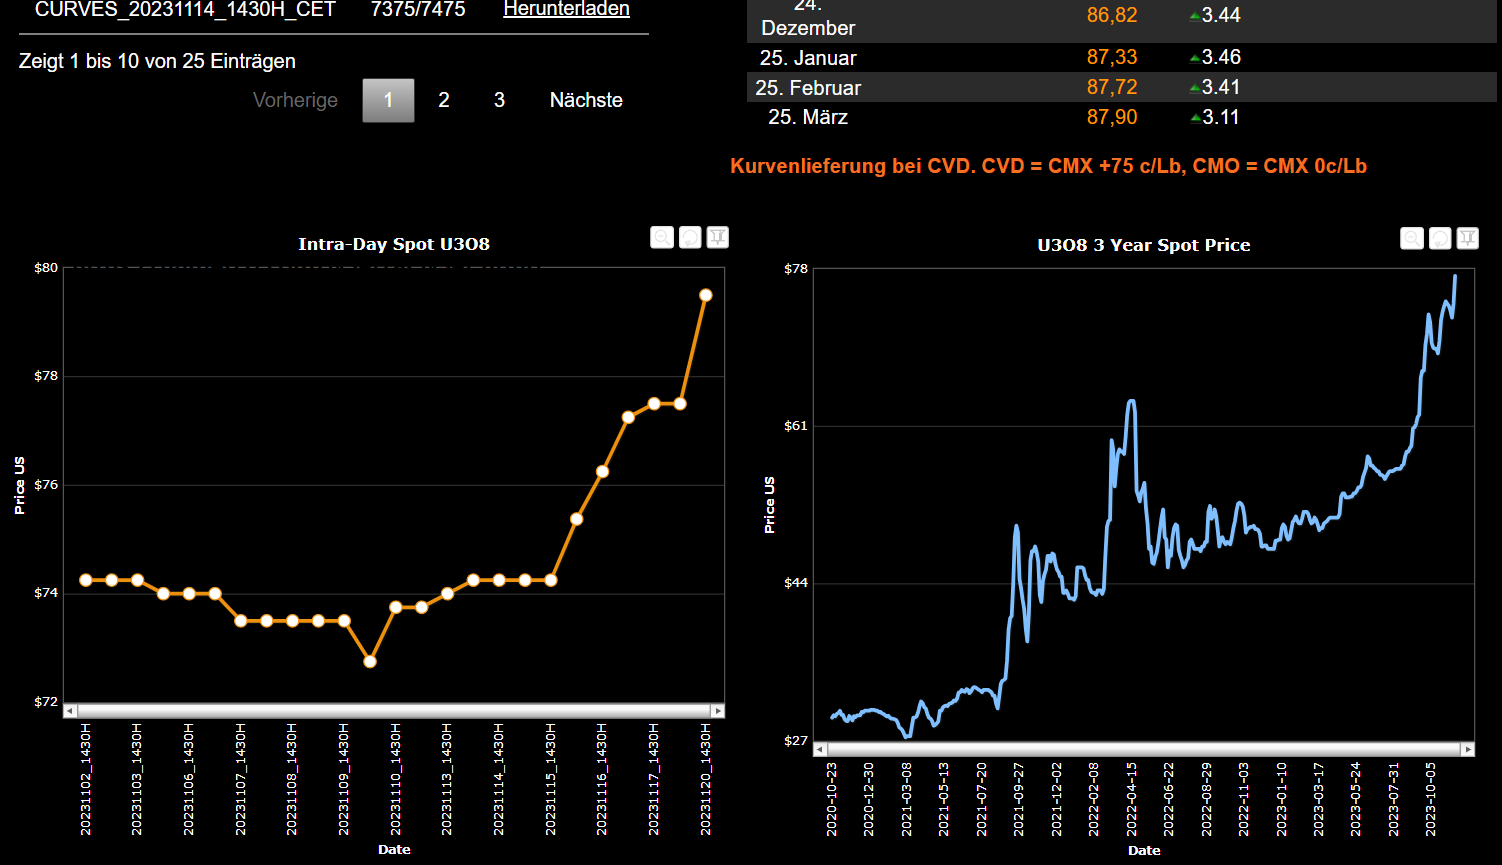
Task: Click the Intra-Day chart horizontal scrollbar track
Action: (x=394, y=711)
